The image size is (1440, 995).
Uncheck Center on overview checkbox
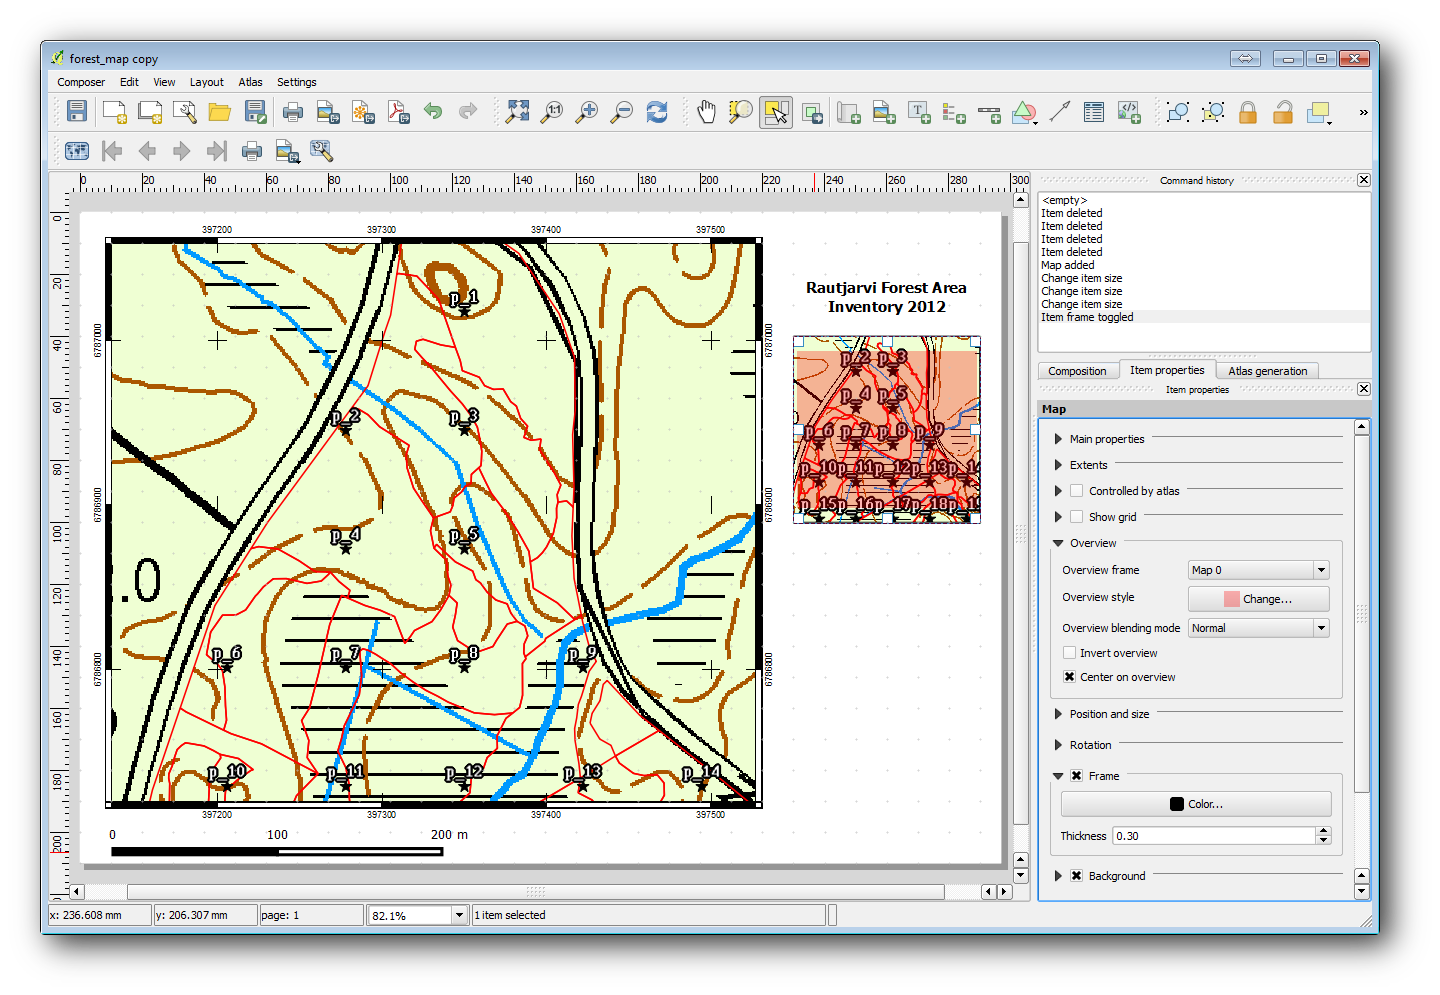point(1070,677)
